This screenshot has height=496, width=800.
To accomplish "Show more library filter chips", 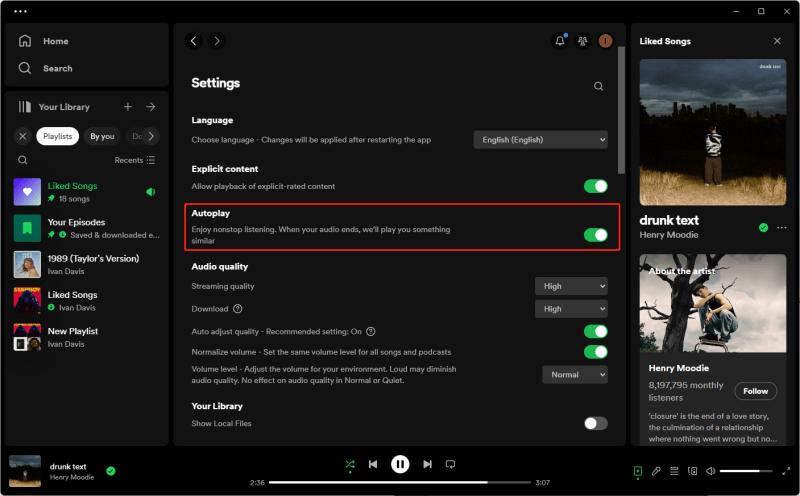I will click(x=151, y=136).
